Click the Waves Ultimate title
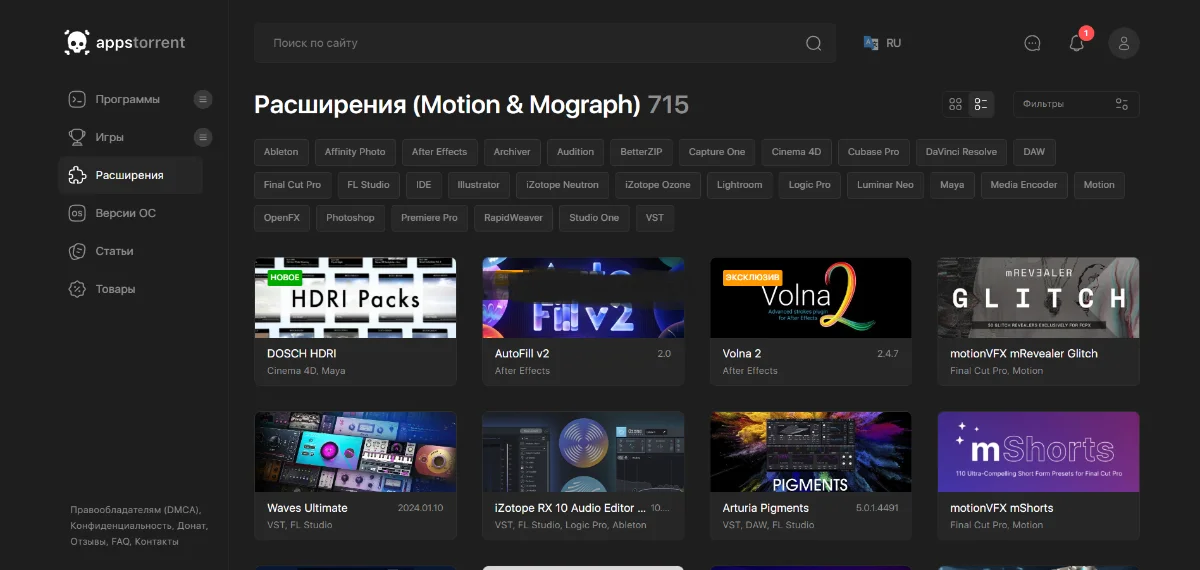1200x570 pixels. 307,508
